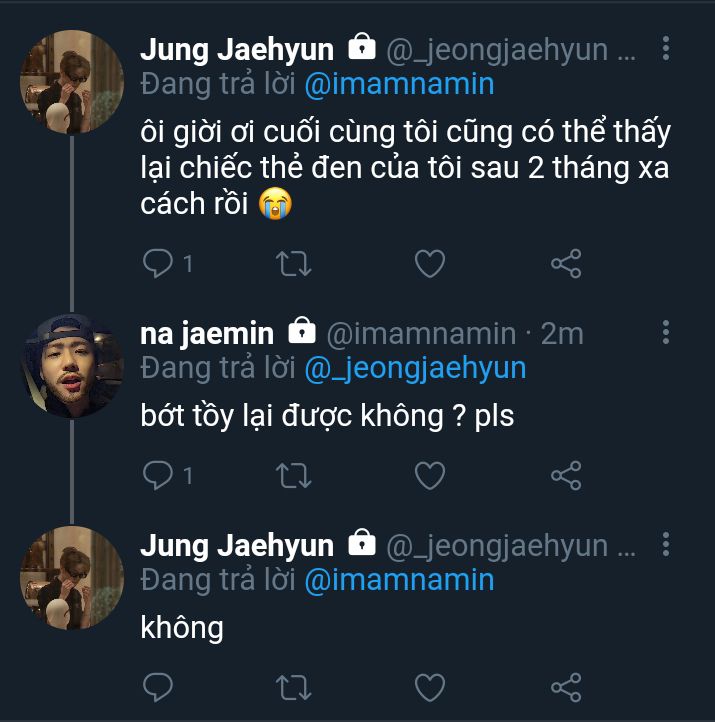Viewport: 715px width, 722px height.
Task: Open the na jaemin display name
Action: click(208, 333)
